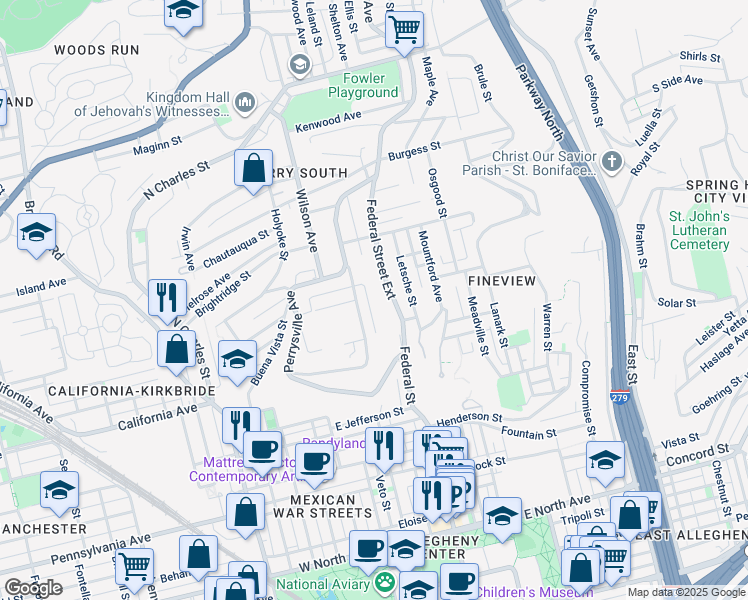Select the Federal Street Ext label

coord(380,249)
